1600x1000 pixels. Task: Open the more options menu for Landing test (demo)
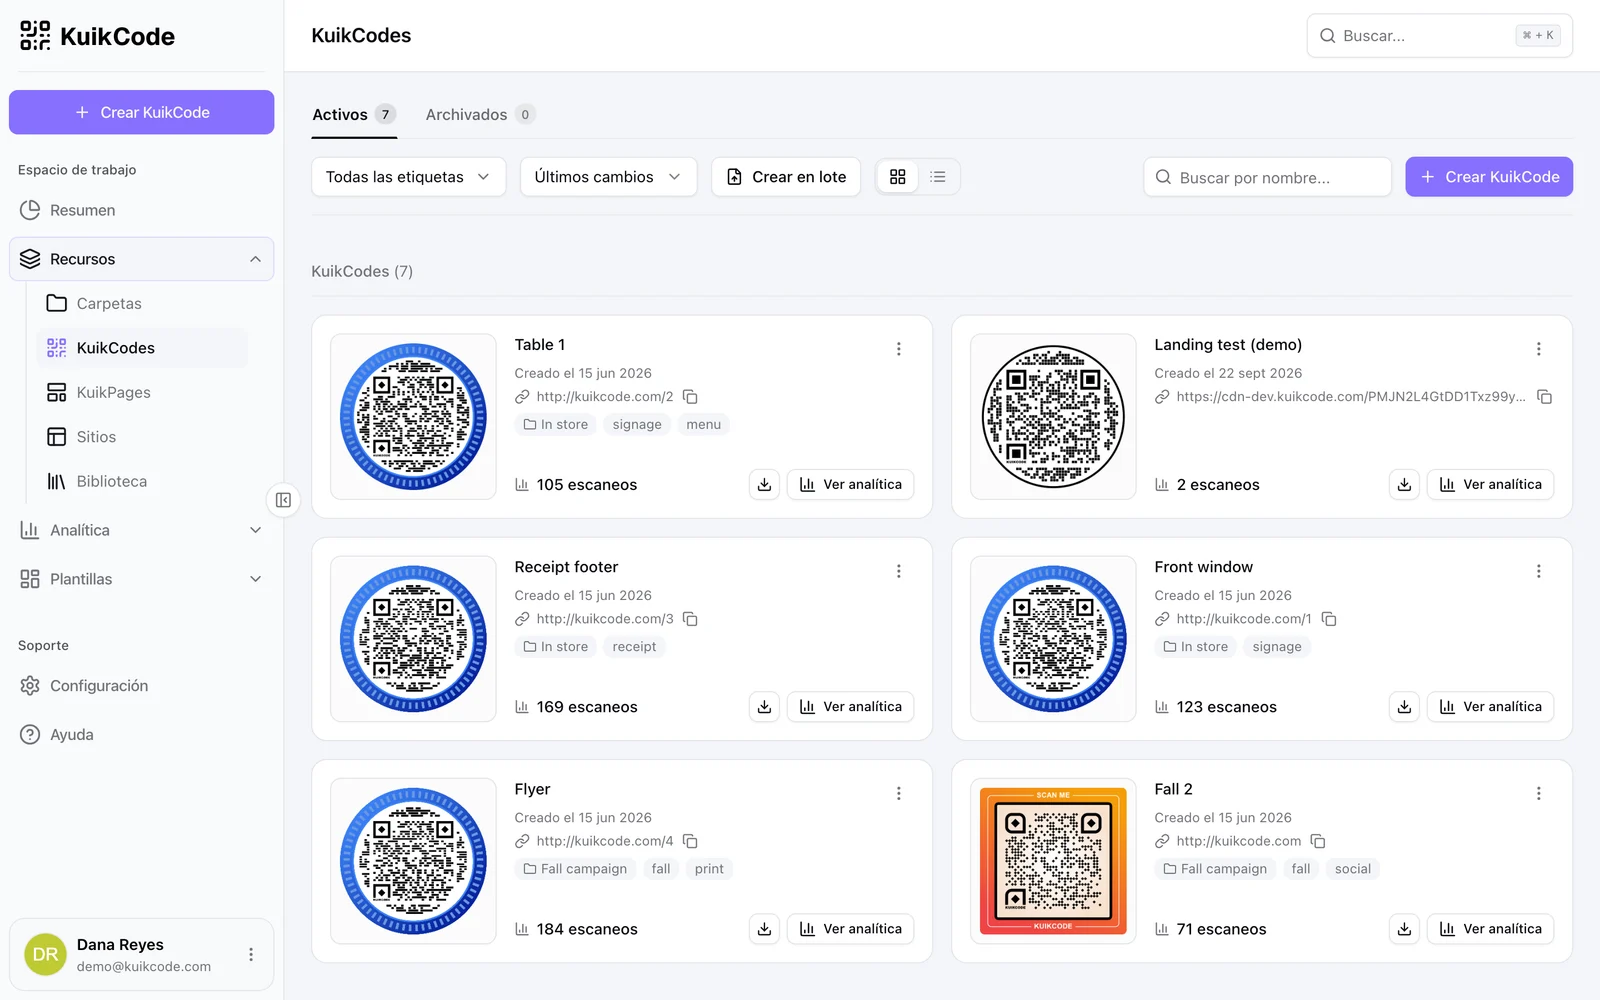pos(1538,349)
